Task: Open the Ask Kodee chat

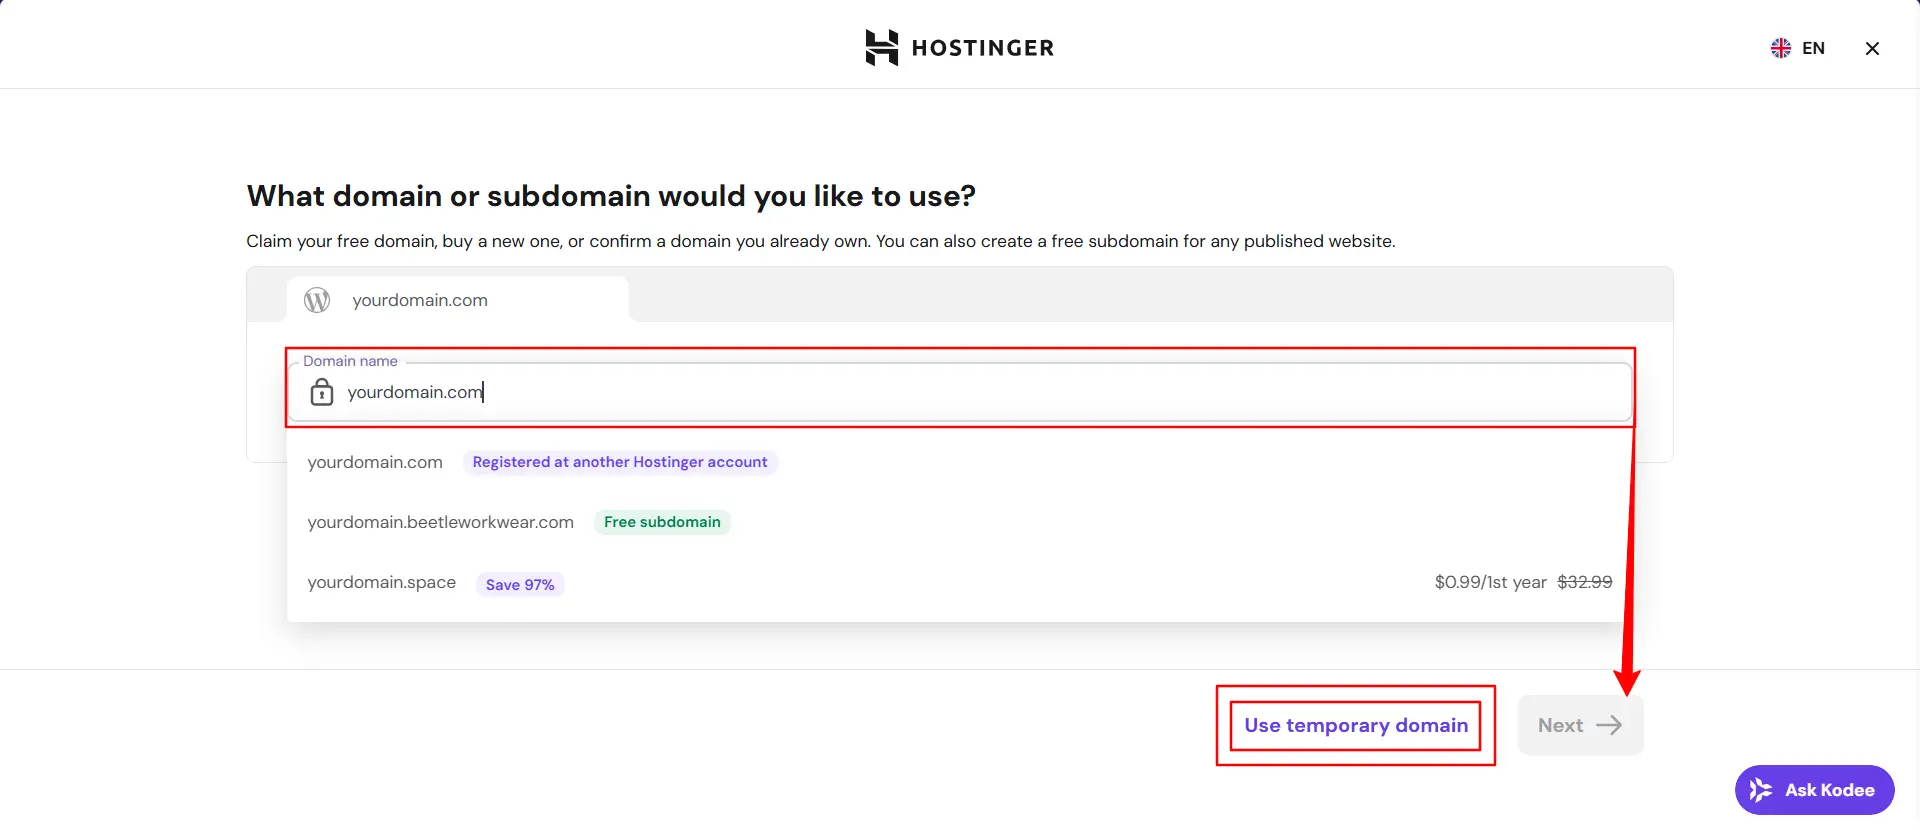Action: (1814, 790)
